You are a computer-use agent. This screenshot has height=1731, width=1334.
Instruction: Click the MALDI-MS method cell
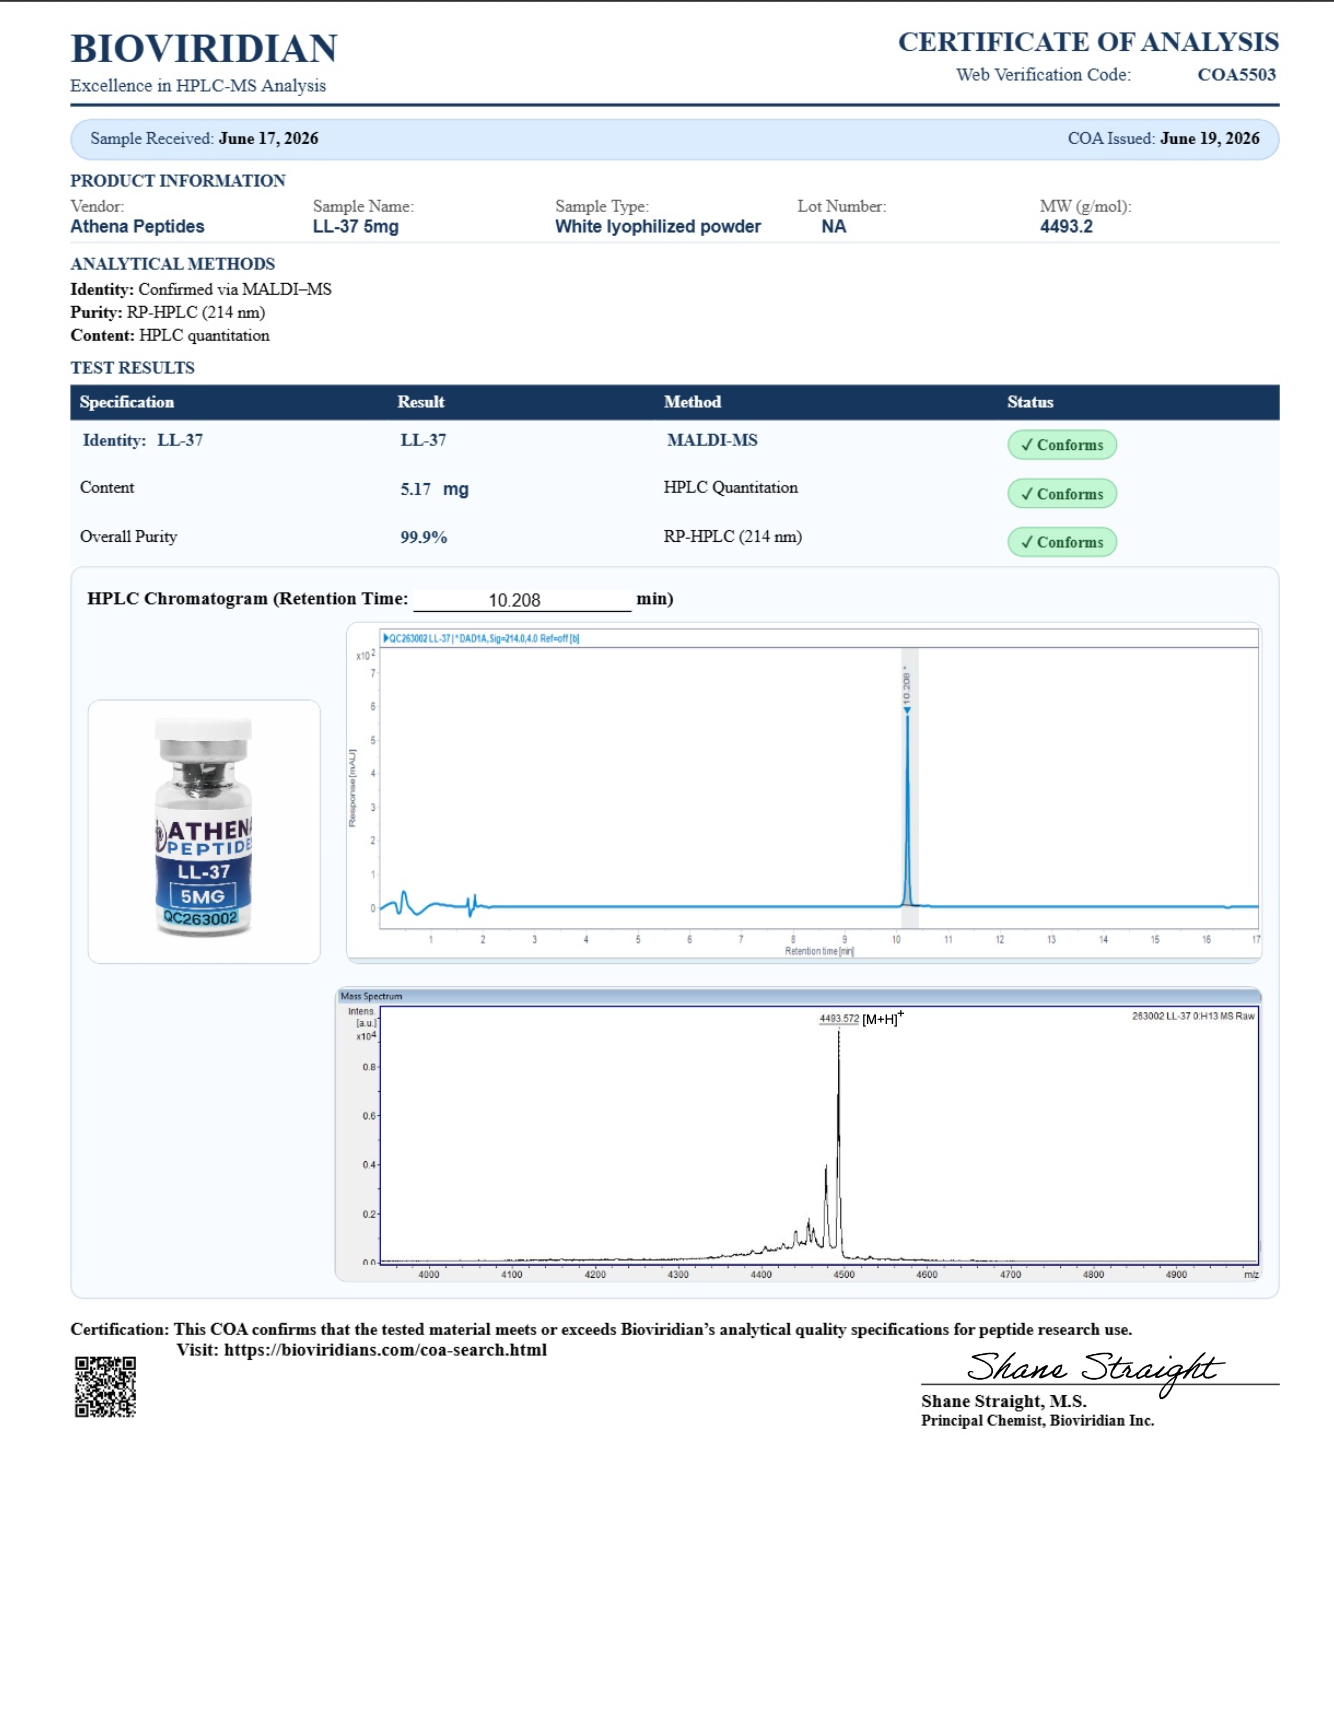pyautogui.click(x=712, y=440)
